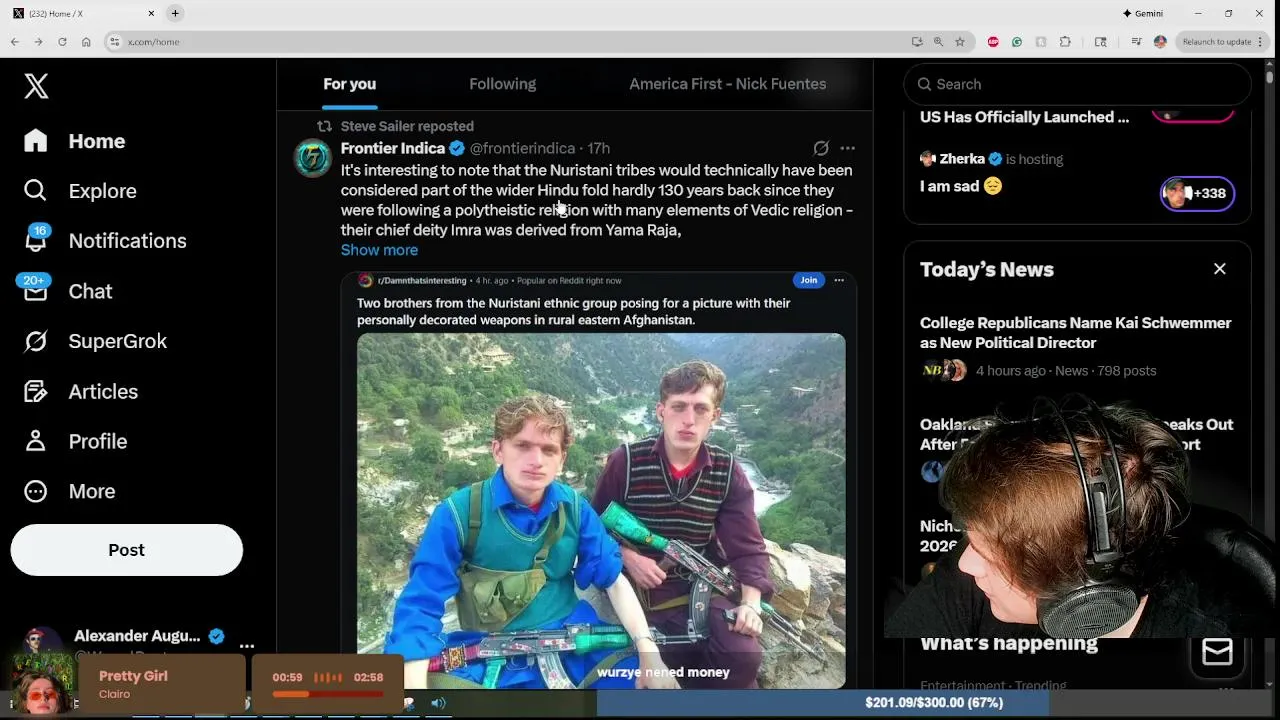The width and height of the screenshot is (1280, 720).
Task: Open account menu dots beside Alexander Augu...
Action: (x=247, y=646)
